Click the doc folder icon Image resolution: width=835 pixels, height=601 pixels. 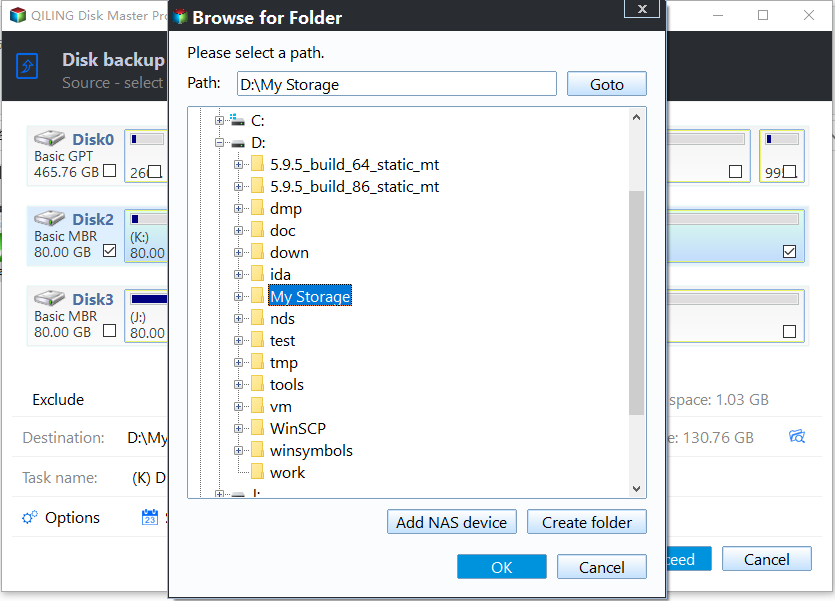pyautogui.click(x=257, y=229)
